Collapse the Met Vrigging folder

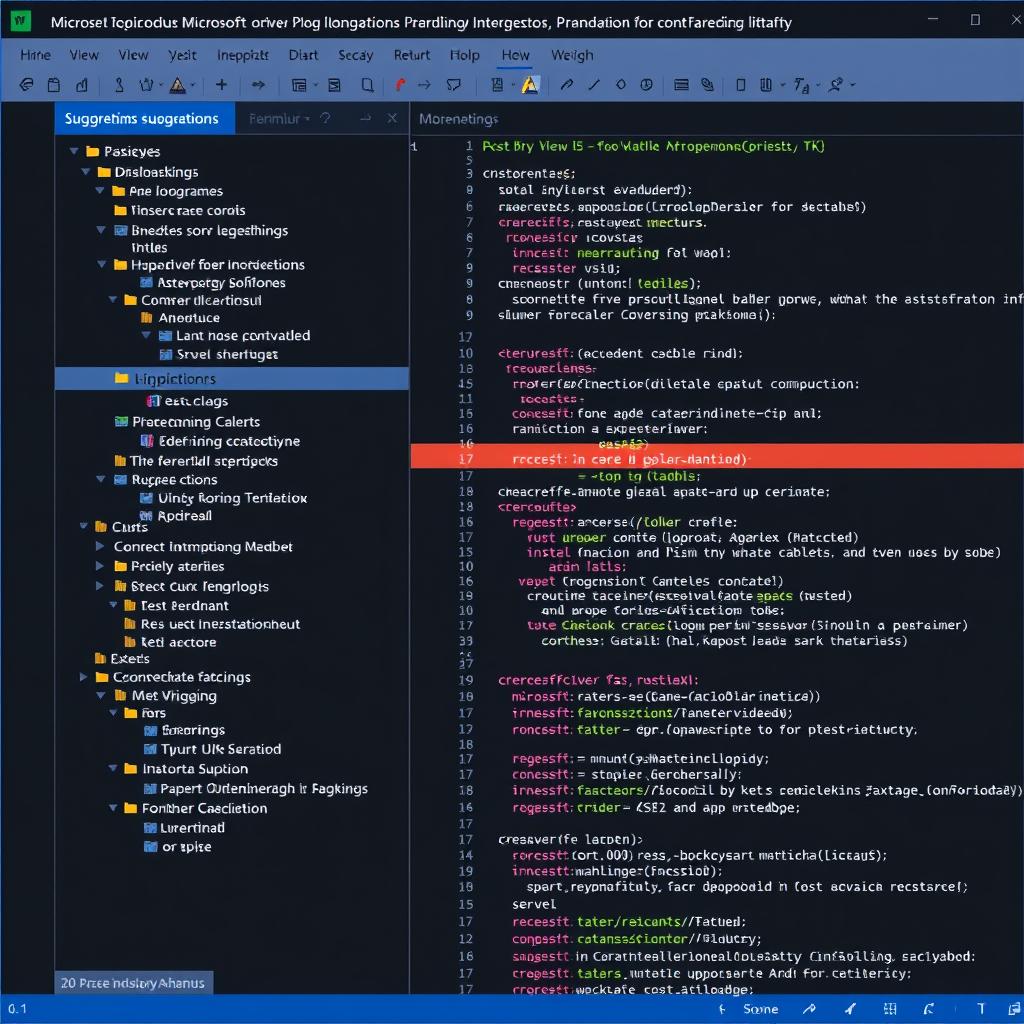tap(101, 696)
